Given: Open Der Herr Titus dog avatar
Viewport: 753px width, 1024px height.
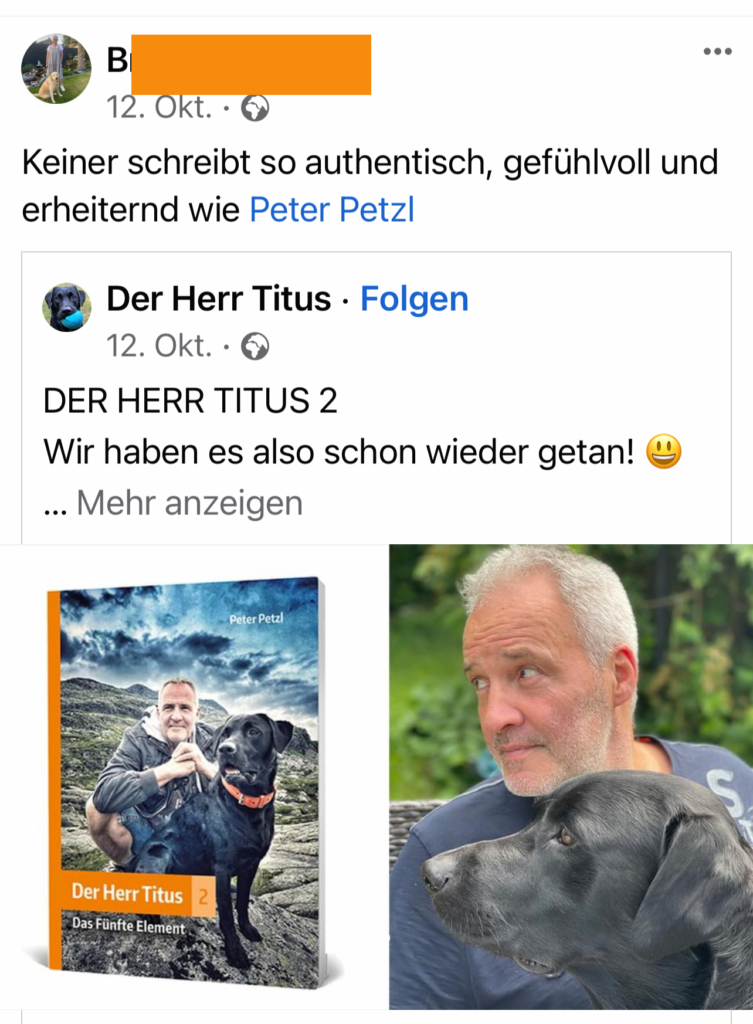Looking at the screenshot, I should pyautogui.click(x=67, y=307).
